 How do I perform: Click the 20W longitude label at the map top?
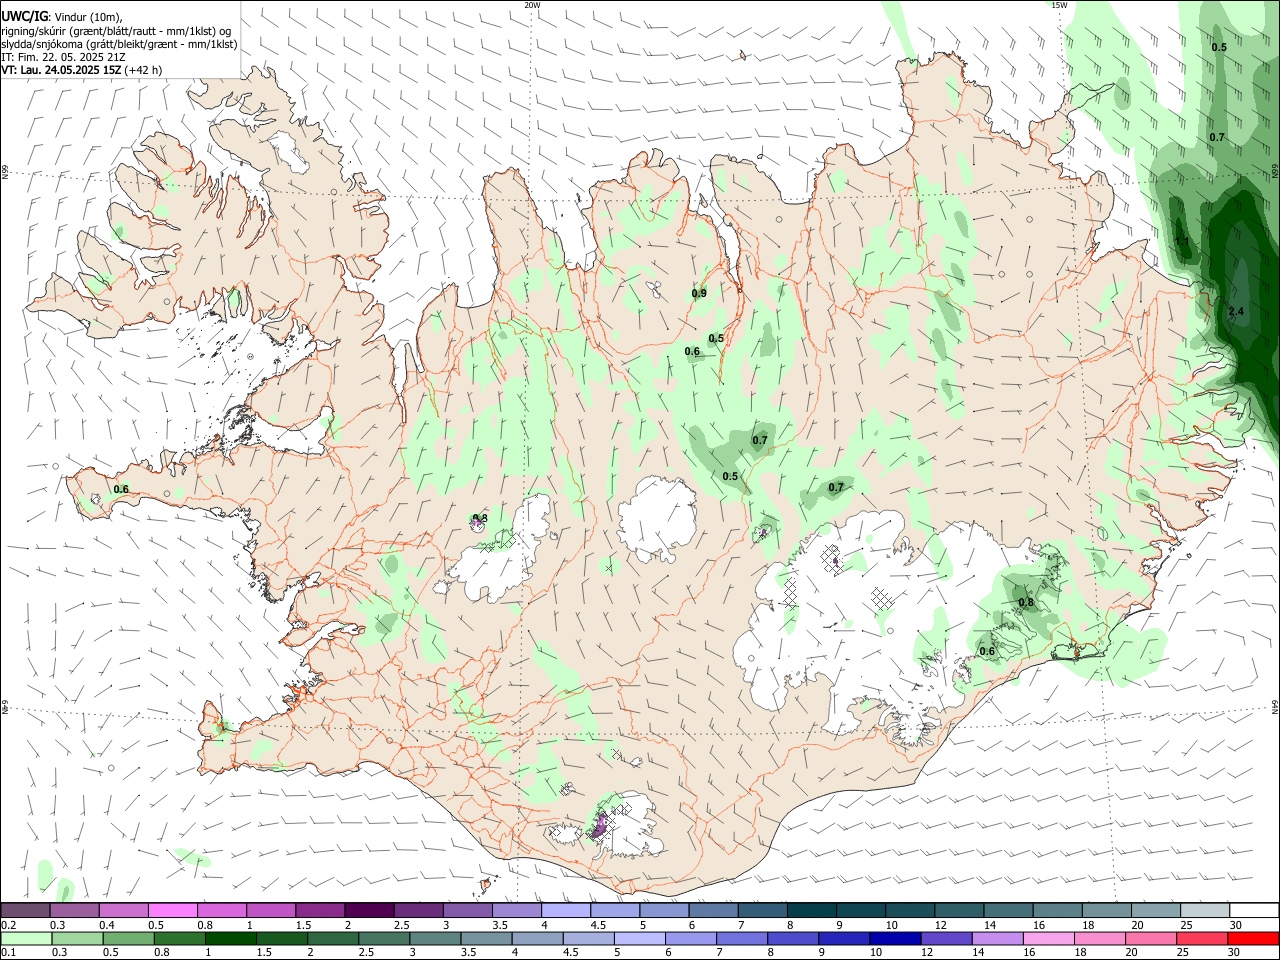pos(532,4)
